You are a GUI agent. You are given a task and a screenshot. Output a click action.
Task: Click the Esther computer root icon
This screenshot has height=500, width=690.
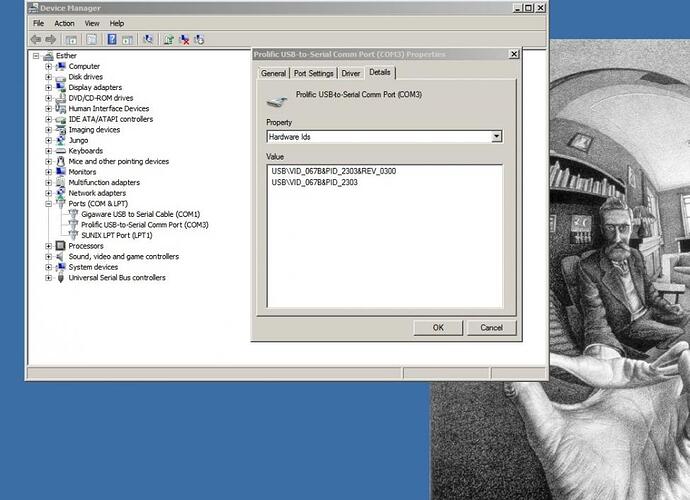click(48, 56)
